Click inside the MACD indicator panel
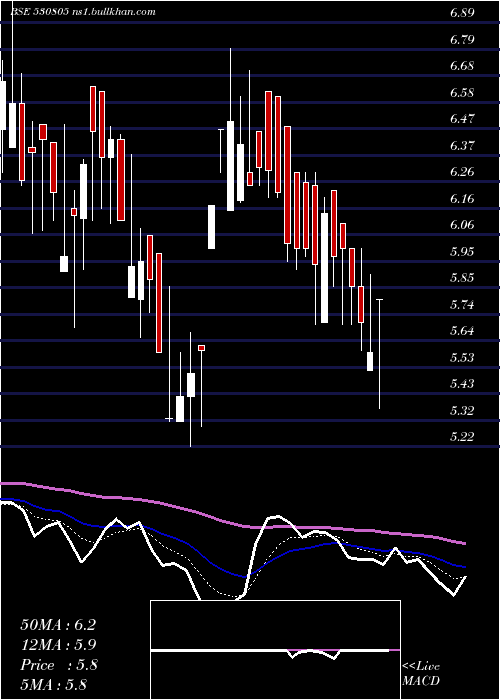Image resolution: width=500 pixels, height=700 pixels. (x=275, y=650)
